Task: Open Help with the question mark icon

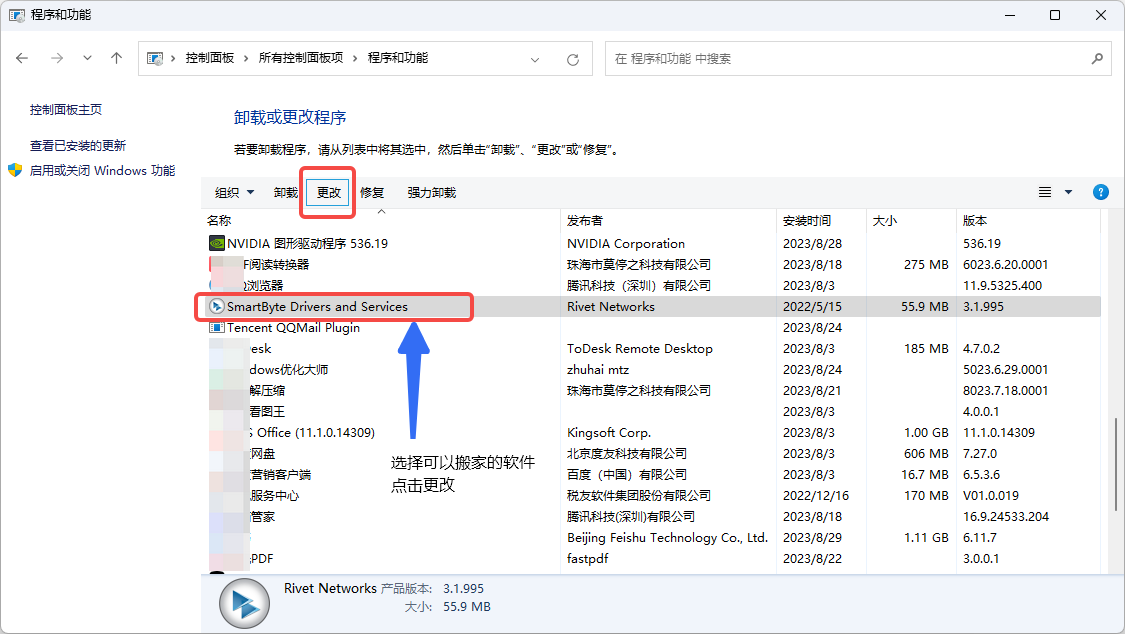Action: [x=1101, y=192]
